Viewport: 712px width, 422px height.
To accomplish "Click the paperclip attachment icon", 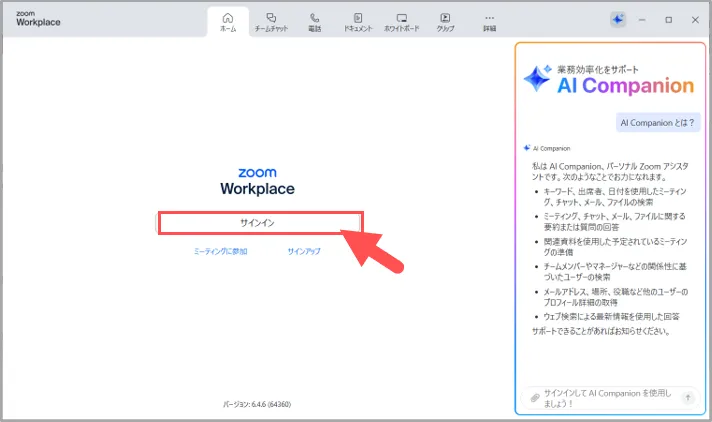I will tap(535, 398).
